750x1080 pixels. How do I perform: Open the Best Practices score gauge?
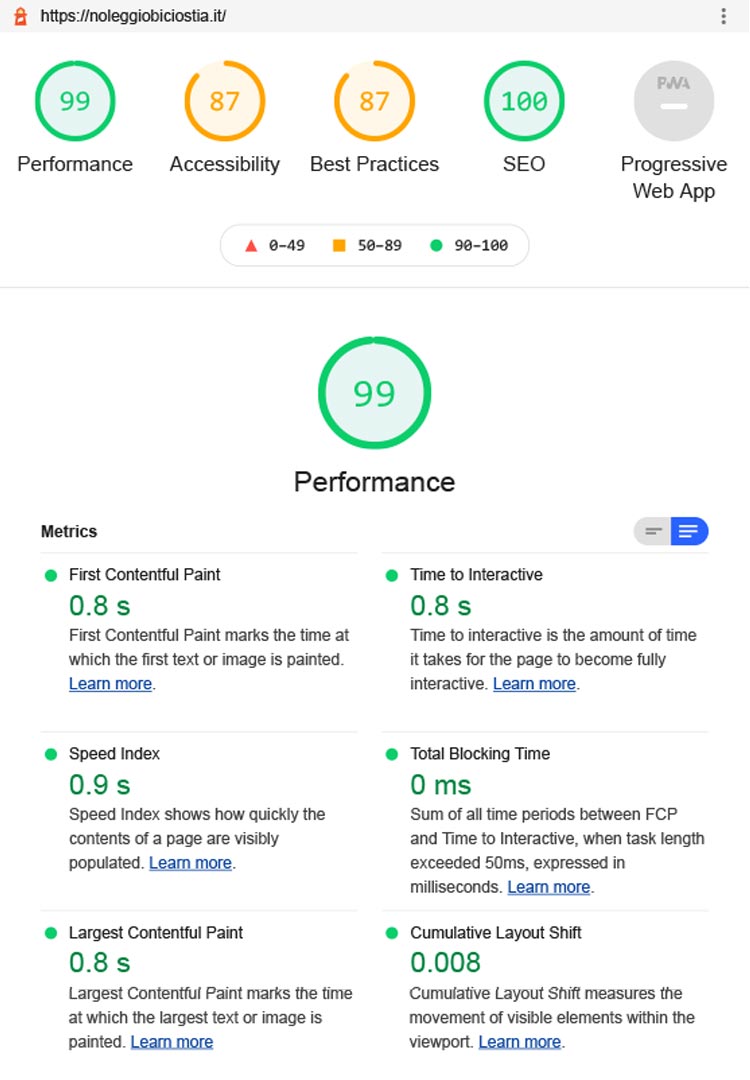[374, 101]
